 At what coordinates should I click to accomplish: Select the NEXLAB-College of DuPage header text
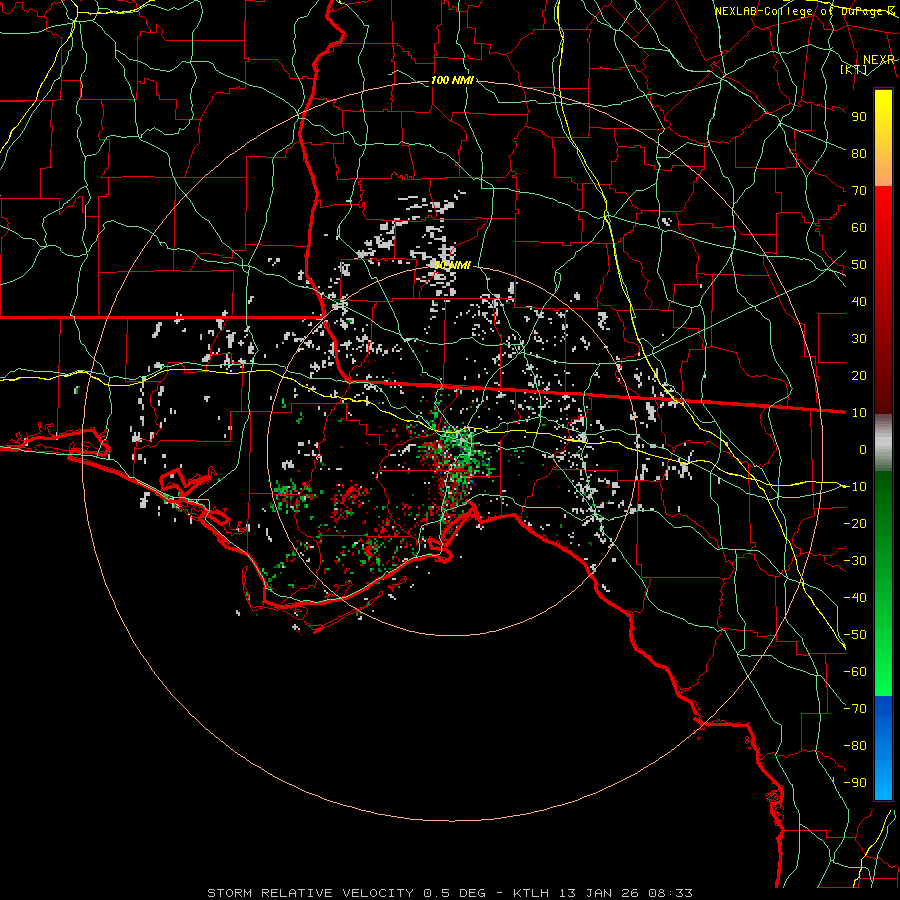click(804, 11)
